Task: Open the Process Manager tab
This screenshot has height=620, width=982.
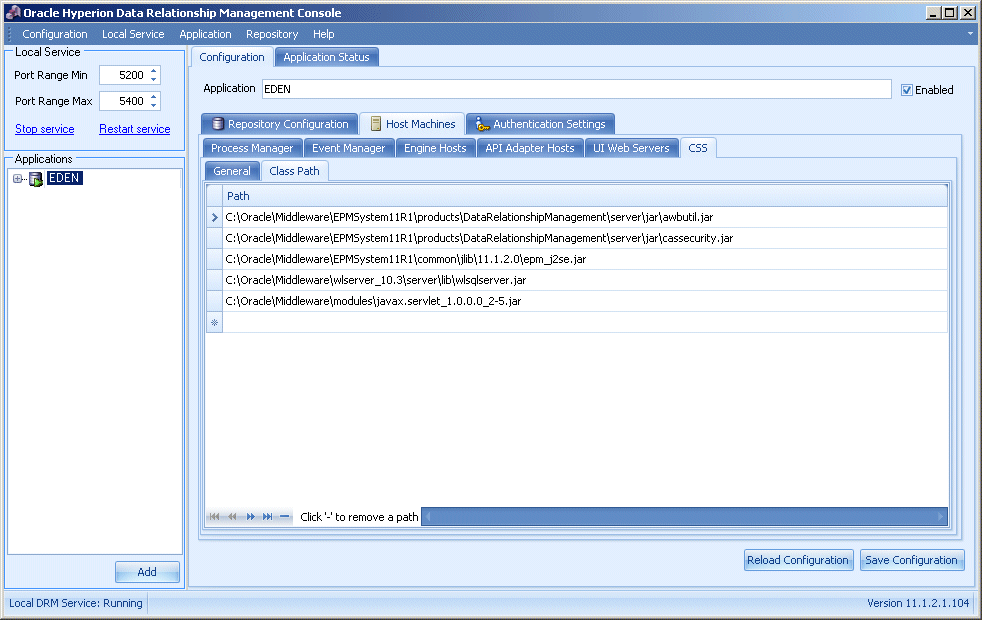Action: pyautogui.click(x=252, y=148)
